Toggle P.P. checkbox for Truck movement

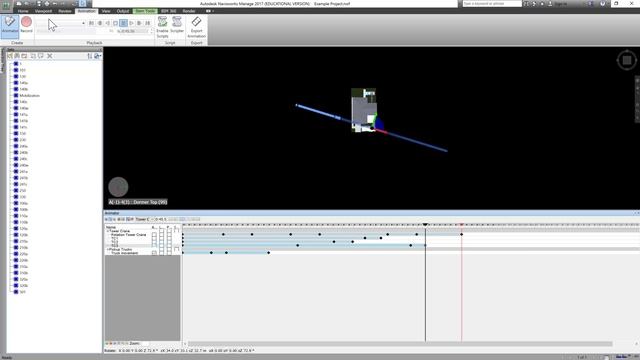[x=169, y=253]
